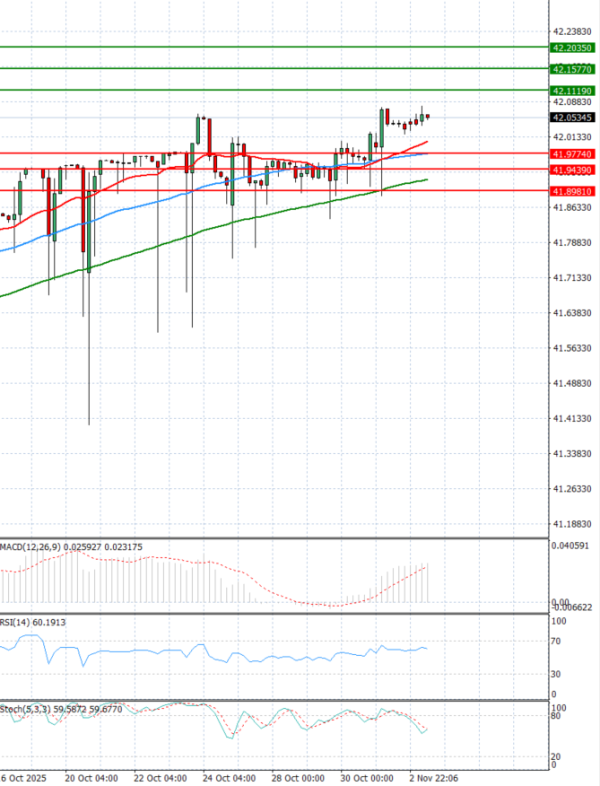
Task: Select the green 42.15770 price level label
Action: click(x=572, y=69)
